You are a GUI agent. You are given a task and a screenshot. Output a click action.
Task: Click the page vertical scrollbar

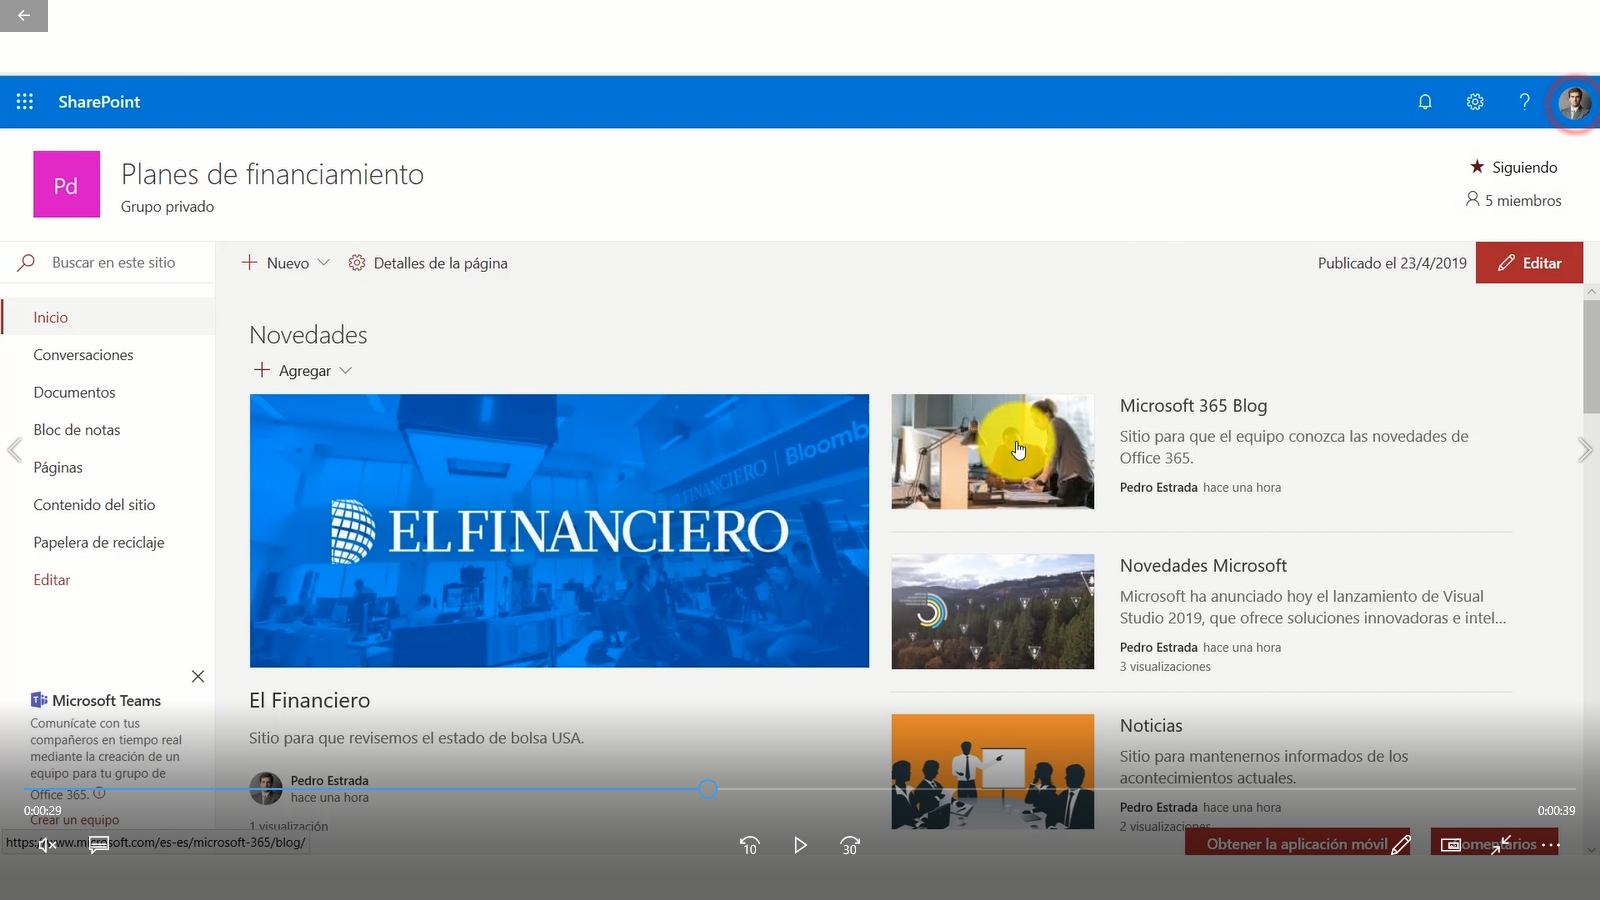1591,356
